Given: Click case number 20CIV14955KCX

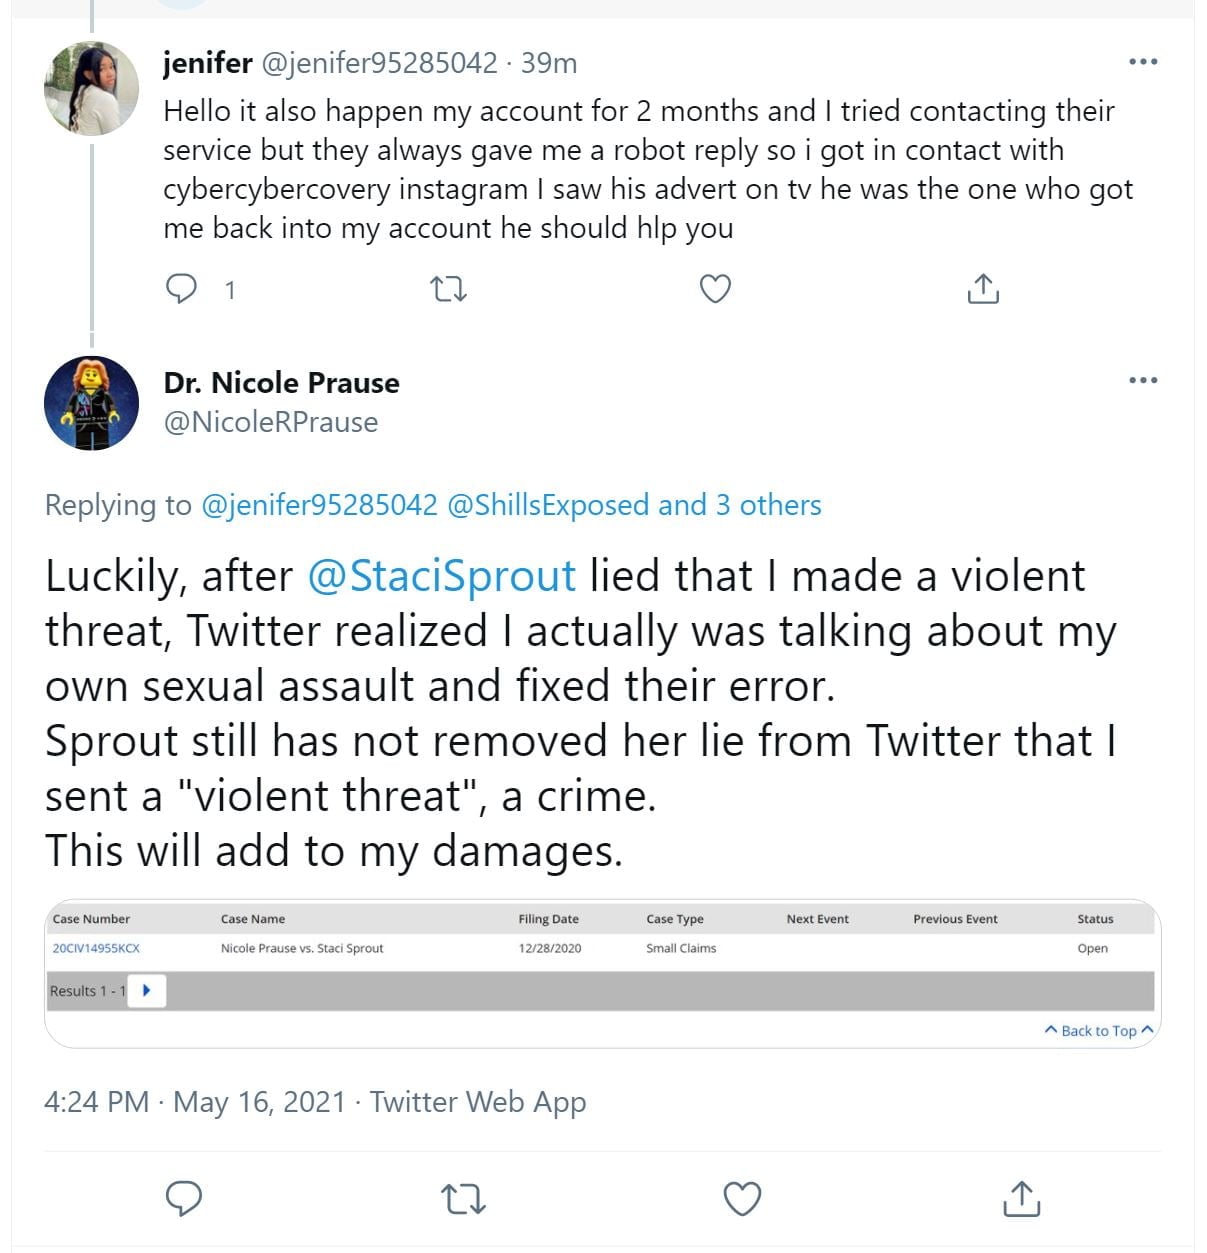Looking at the screenshot, I should [x=96, y=948].
